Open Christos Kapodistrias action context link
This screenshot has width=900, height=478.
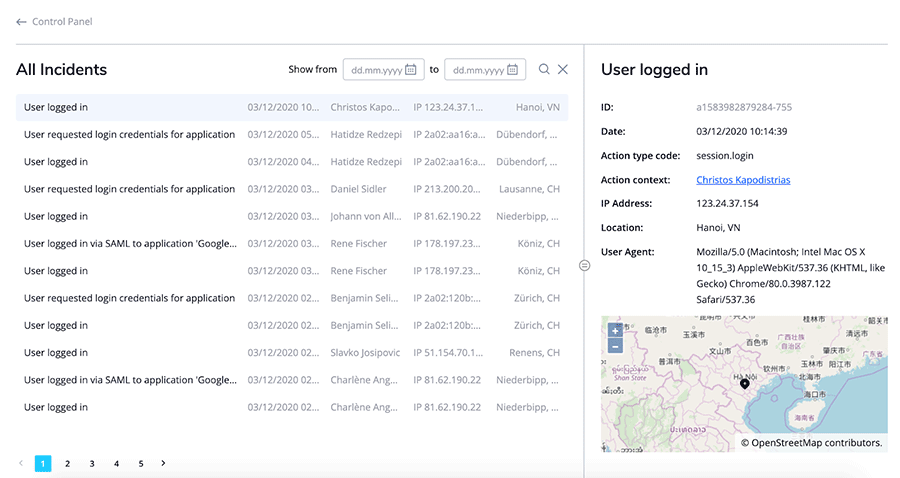pos(743,180)
